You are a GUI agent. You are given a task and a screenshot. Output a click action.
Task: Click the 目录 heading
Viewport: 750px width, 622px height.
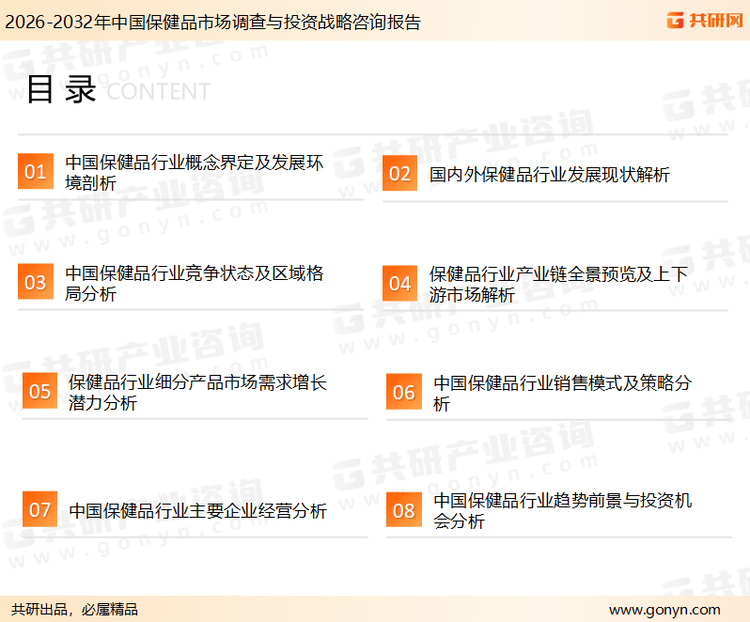(61, 89)
